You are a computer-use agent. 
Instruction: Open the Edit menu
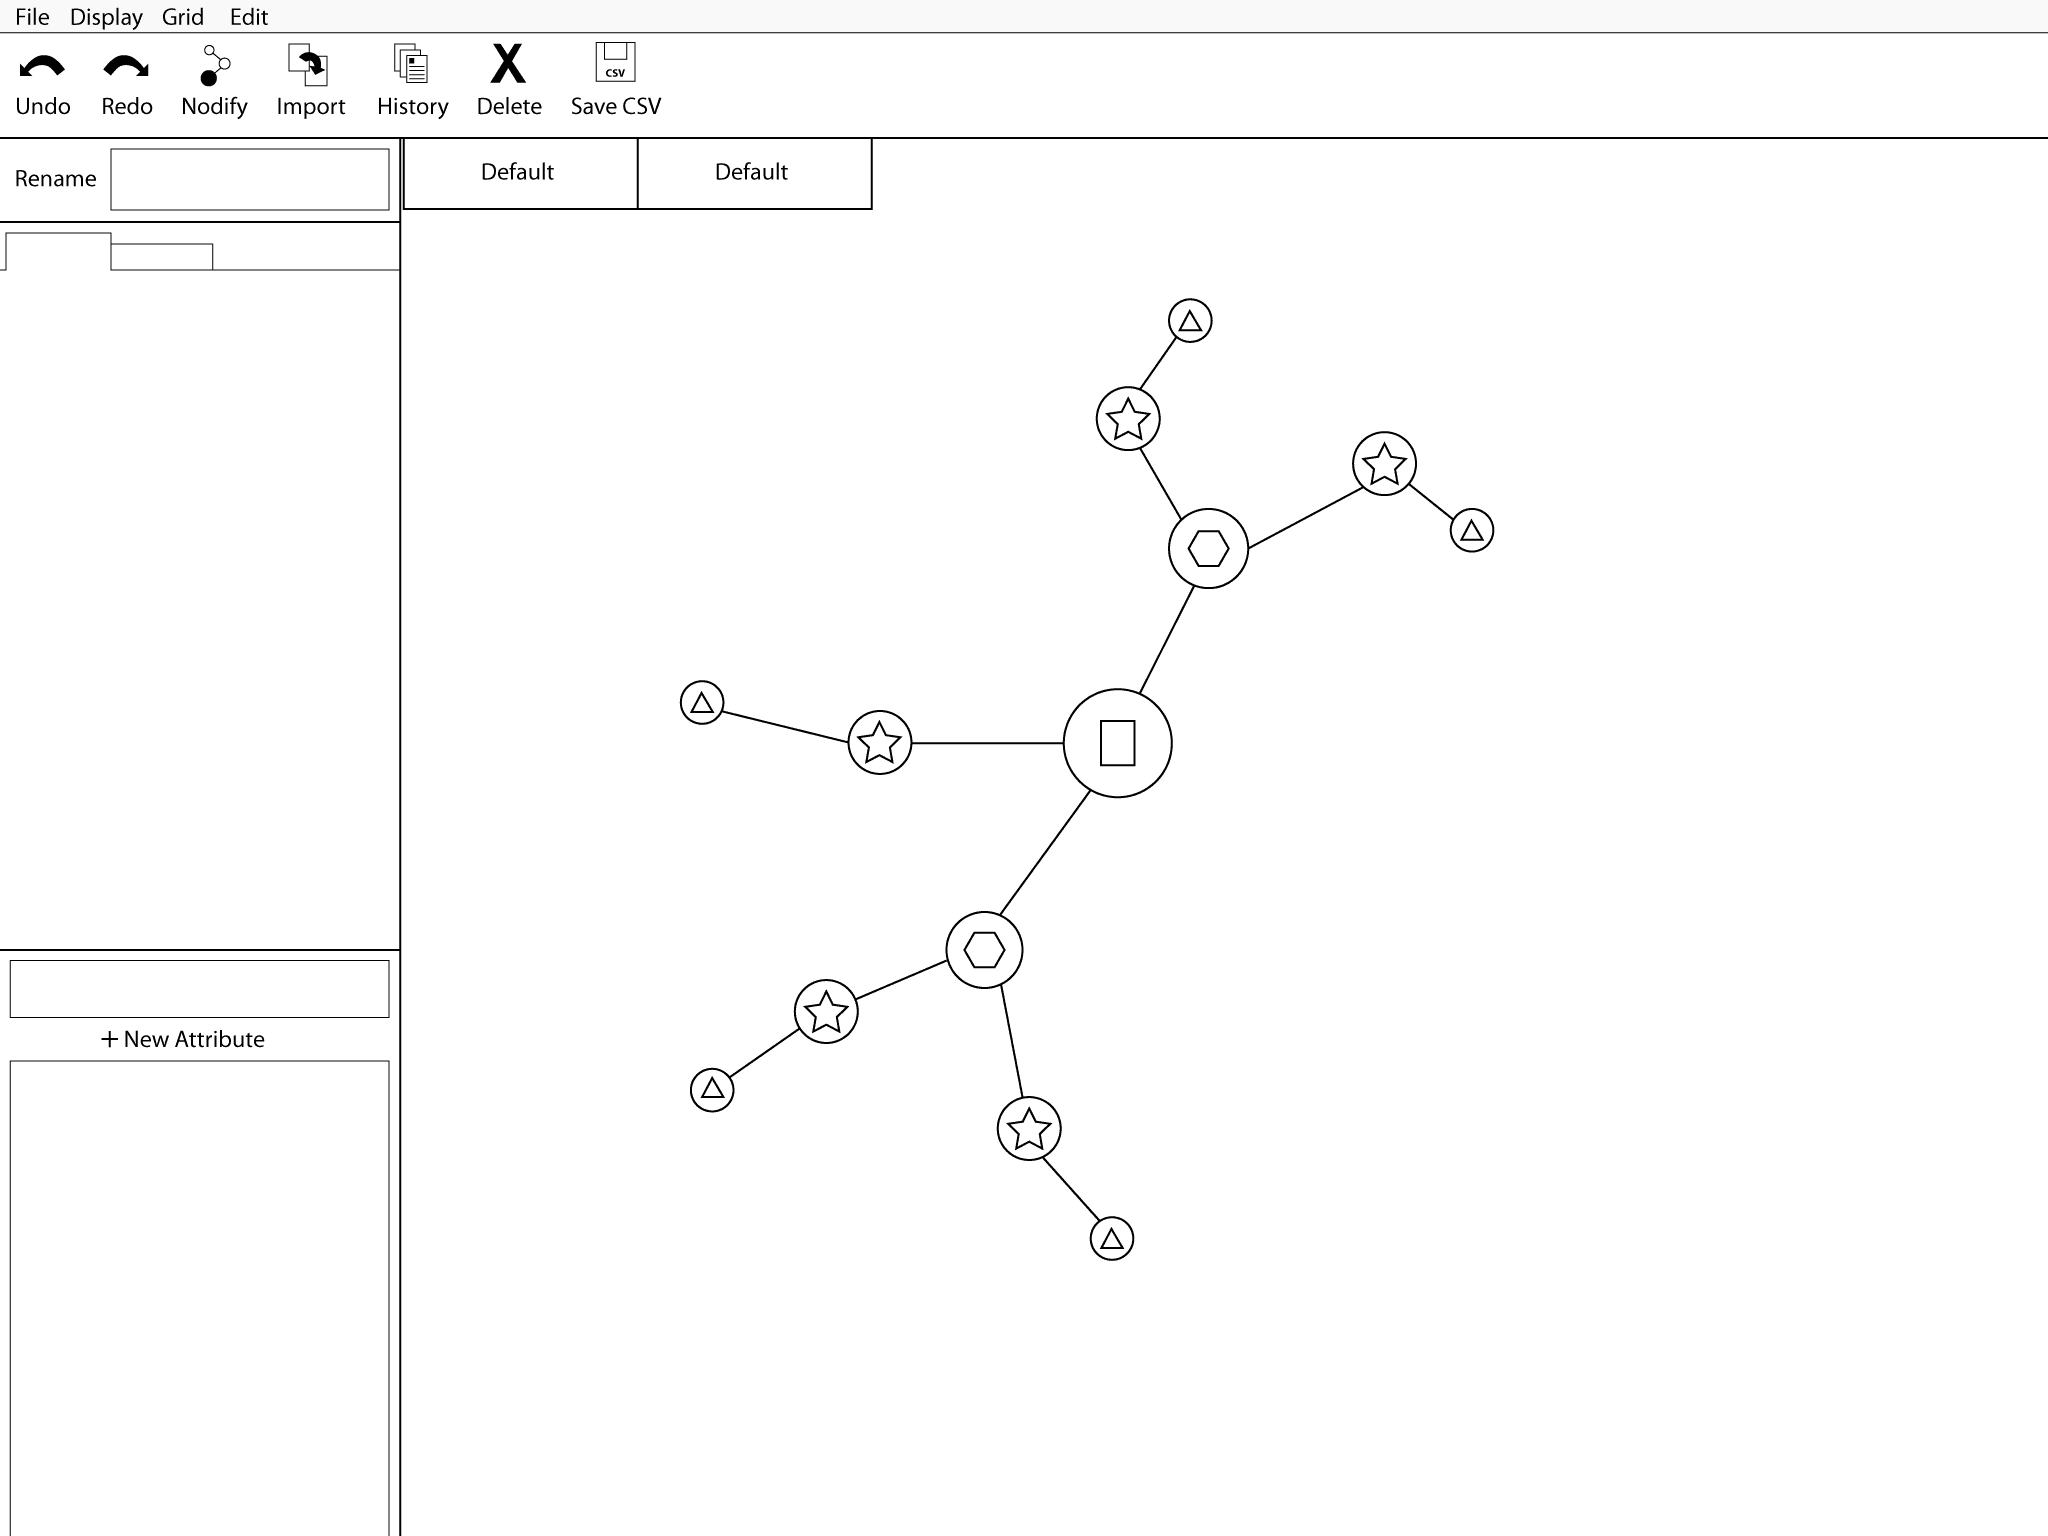pos(249,16)
